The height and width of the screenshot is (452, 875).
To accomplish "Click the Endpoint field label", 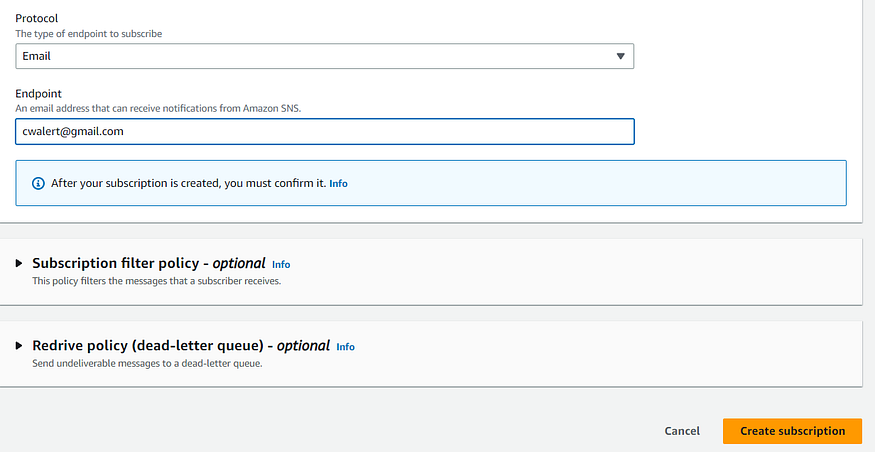I will click(x=40, y=93).
